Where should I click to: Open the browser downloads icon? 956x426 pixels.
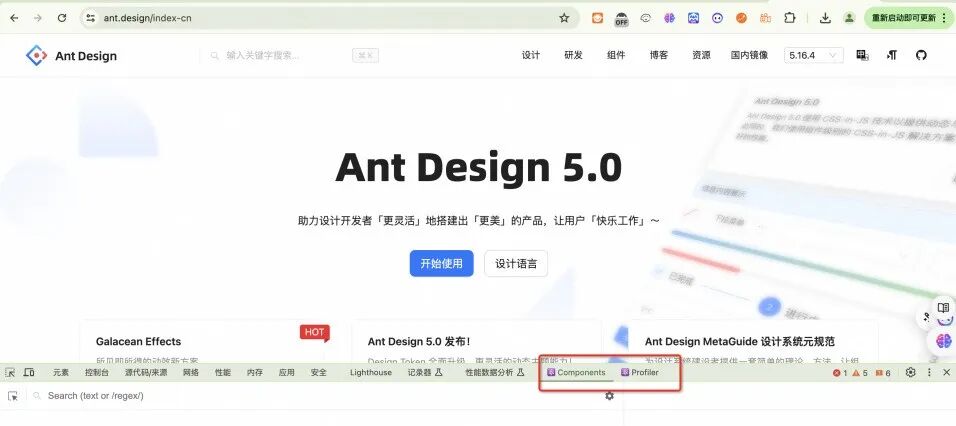click(825, 18)
